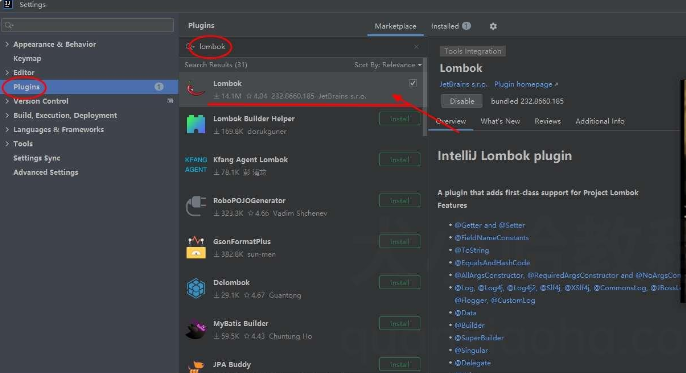
Task: Click the Lombok Builder Helper plugin icon
Action: point(196,124)
